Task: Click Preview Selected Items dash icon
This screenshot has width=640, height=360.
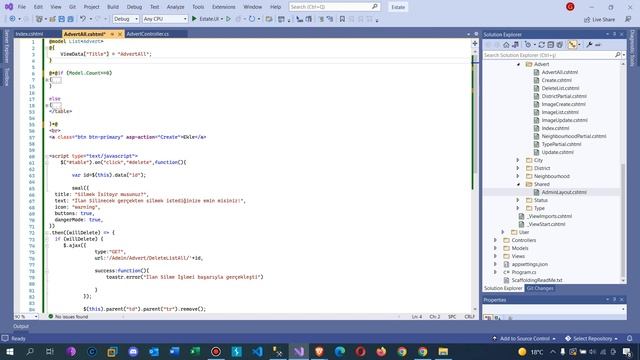Action: tap(598, 45)
